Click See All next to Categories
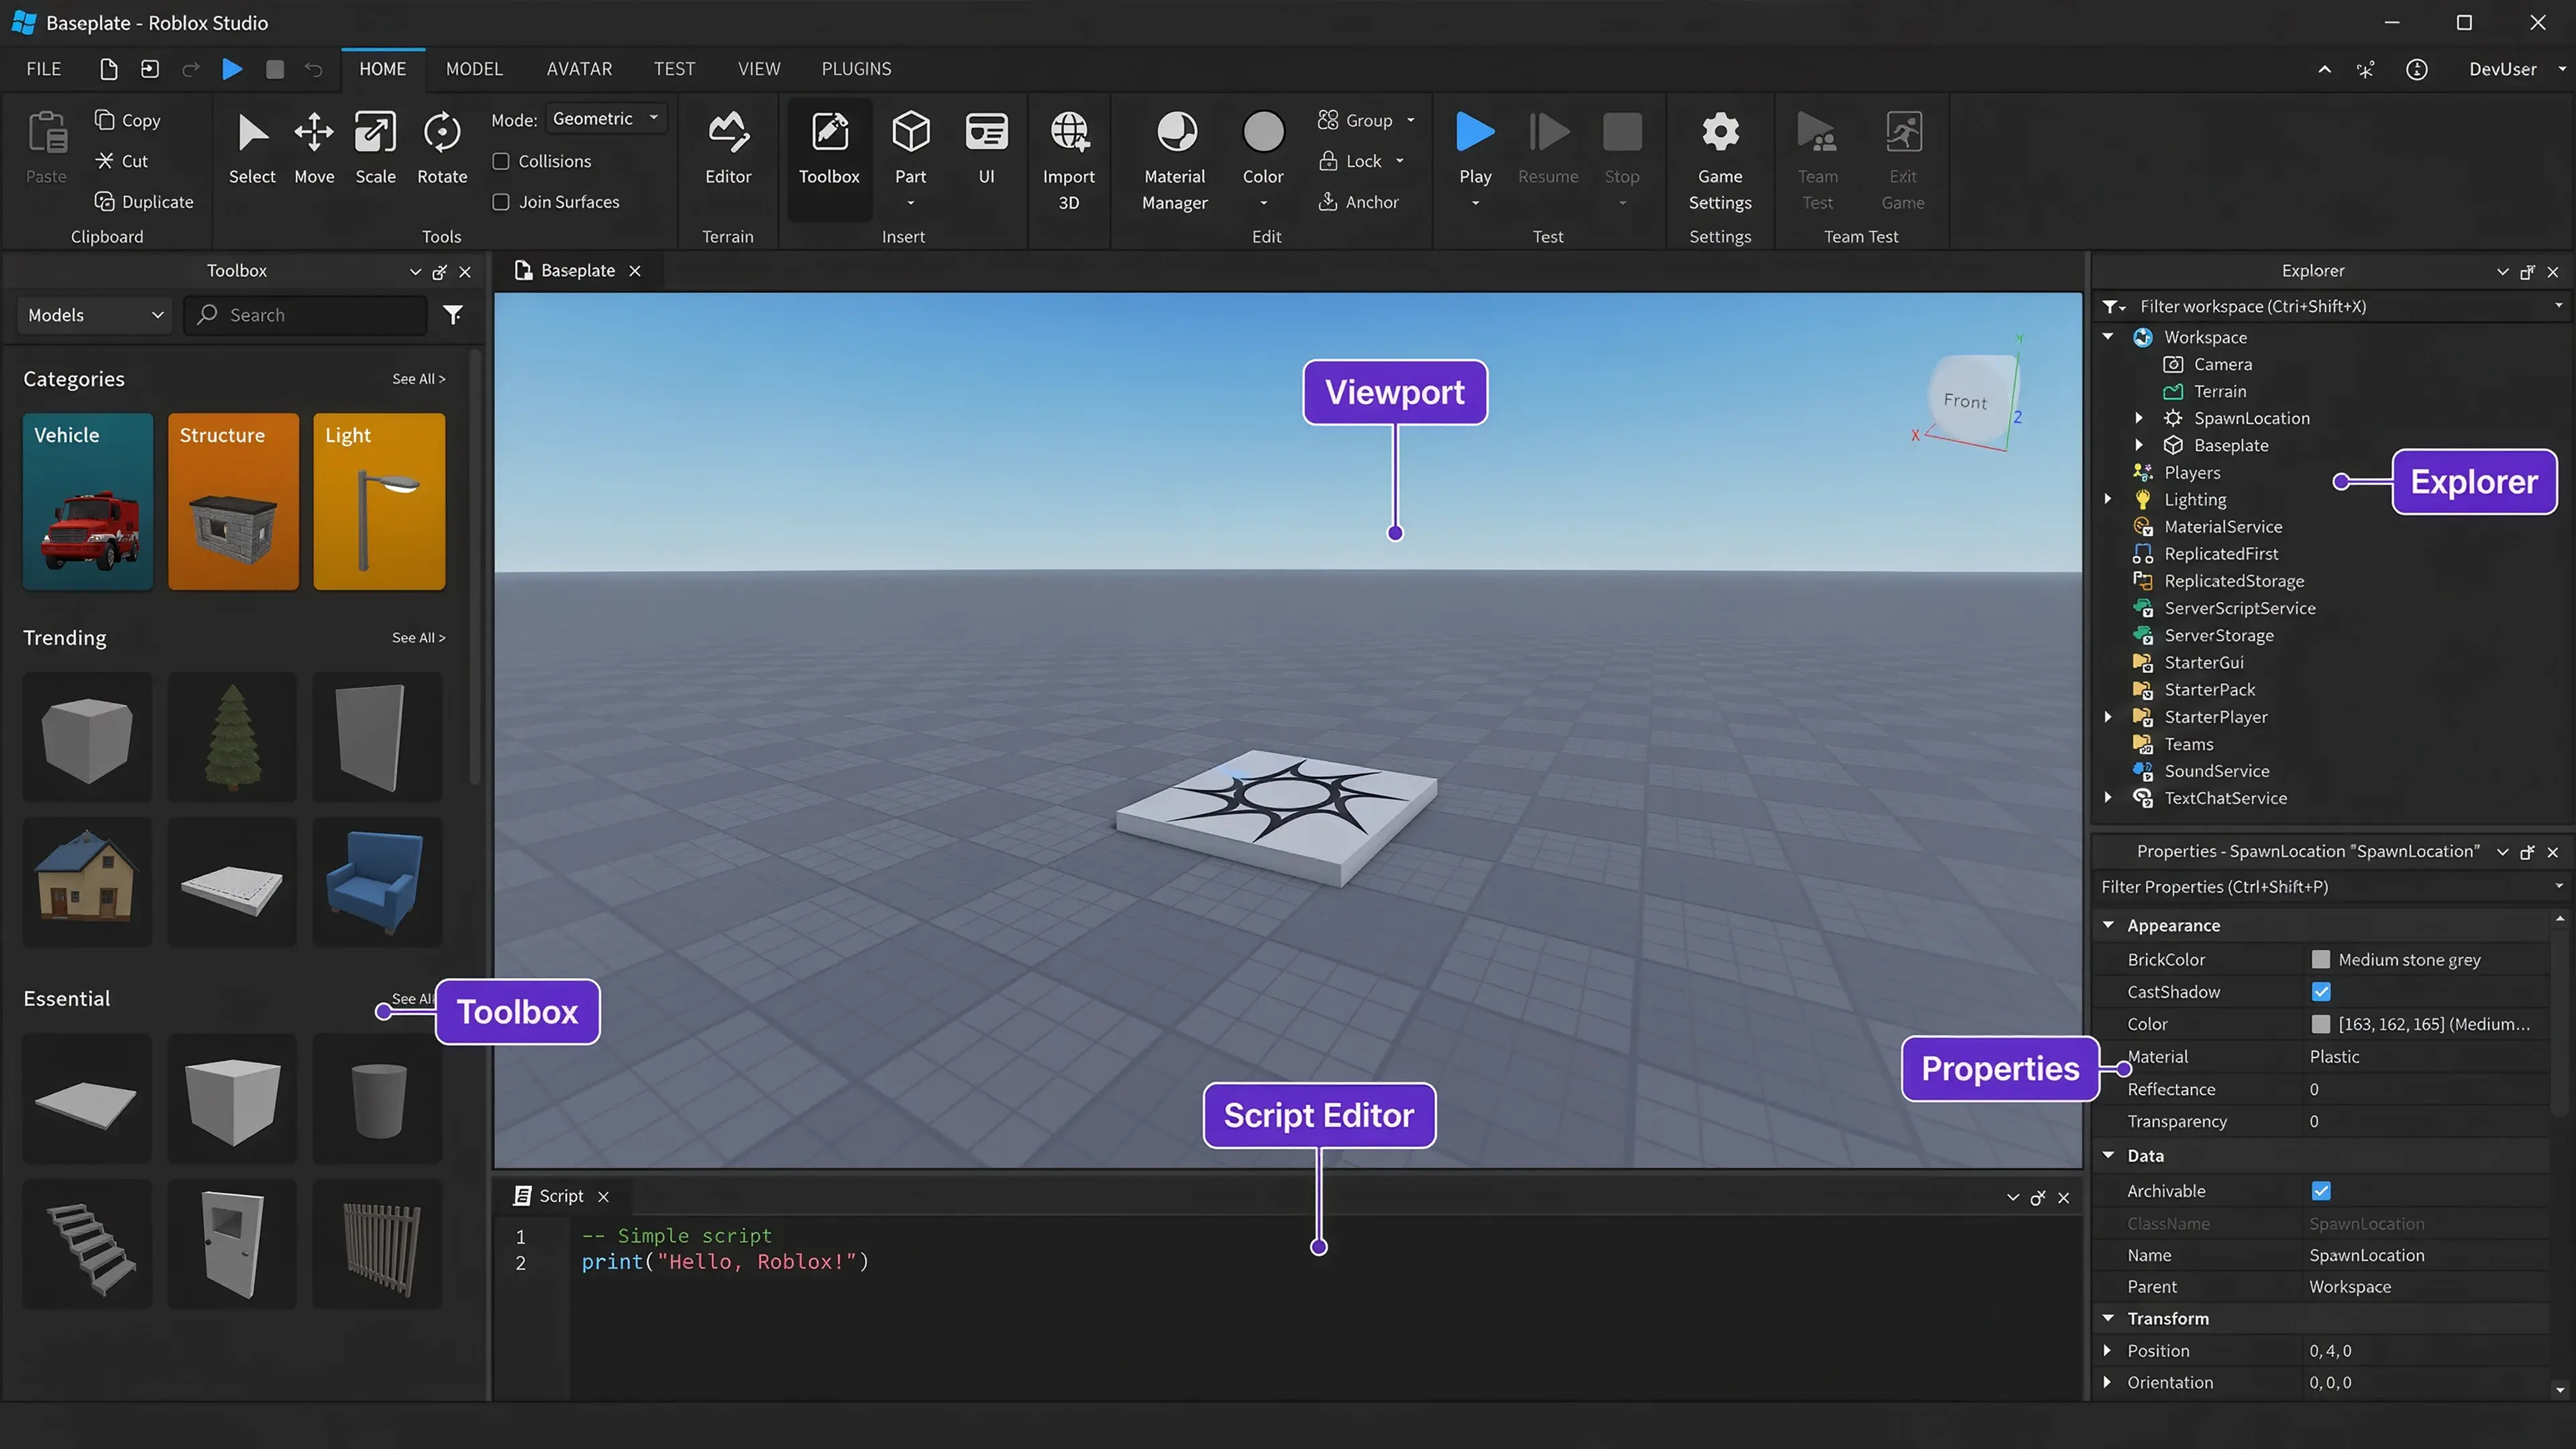2576x1449 pixels. tap(418, 379)
